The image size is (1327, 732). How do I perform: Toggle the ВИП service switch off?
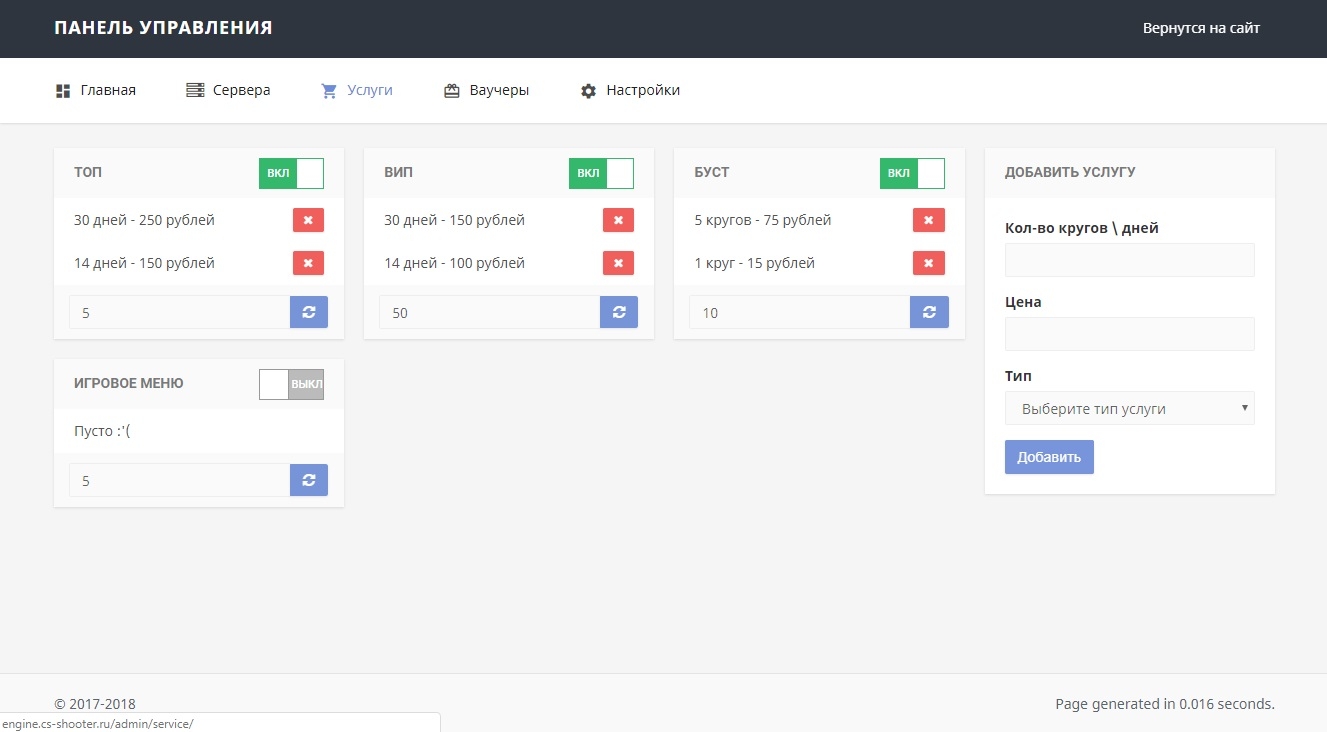point(601,173)
